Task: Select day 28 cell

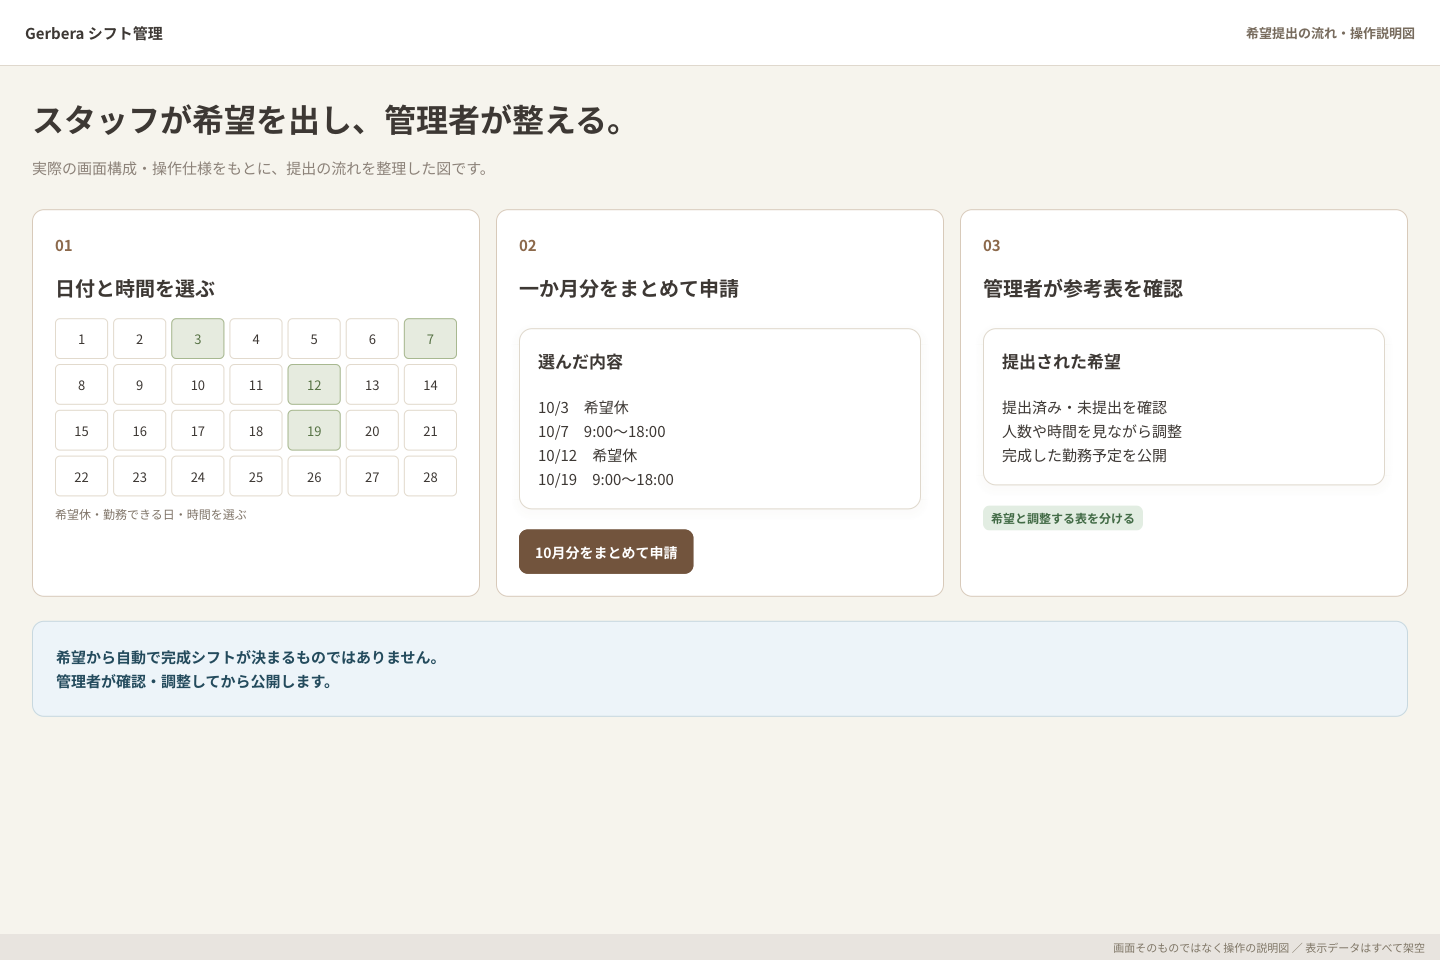Action: (430, 477)
